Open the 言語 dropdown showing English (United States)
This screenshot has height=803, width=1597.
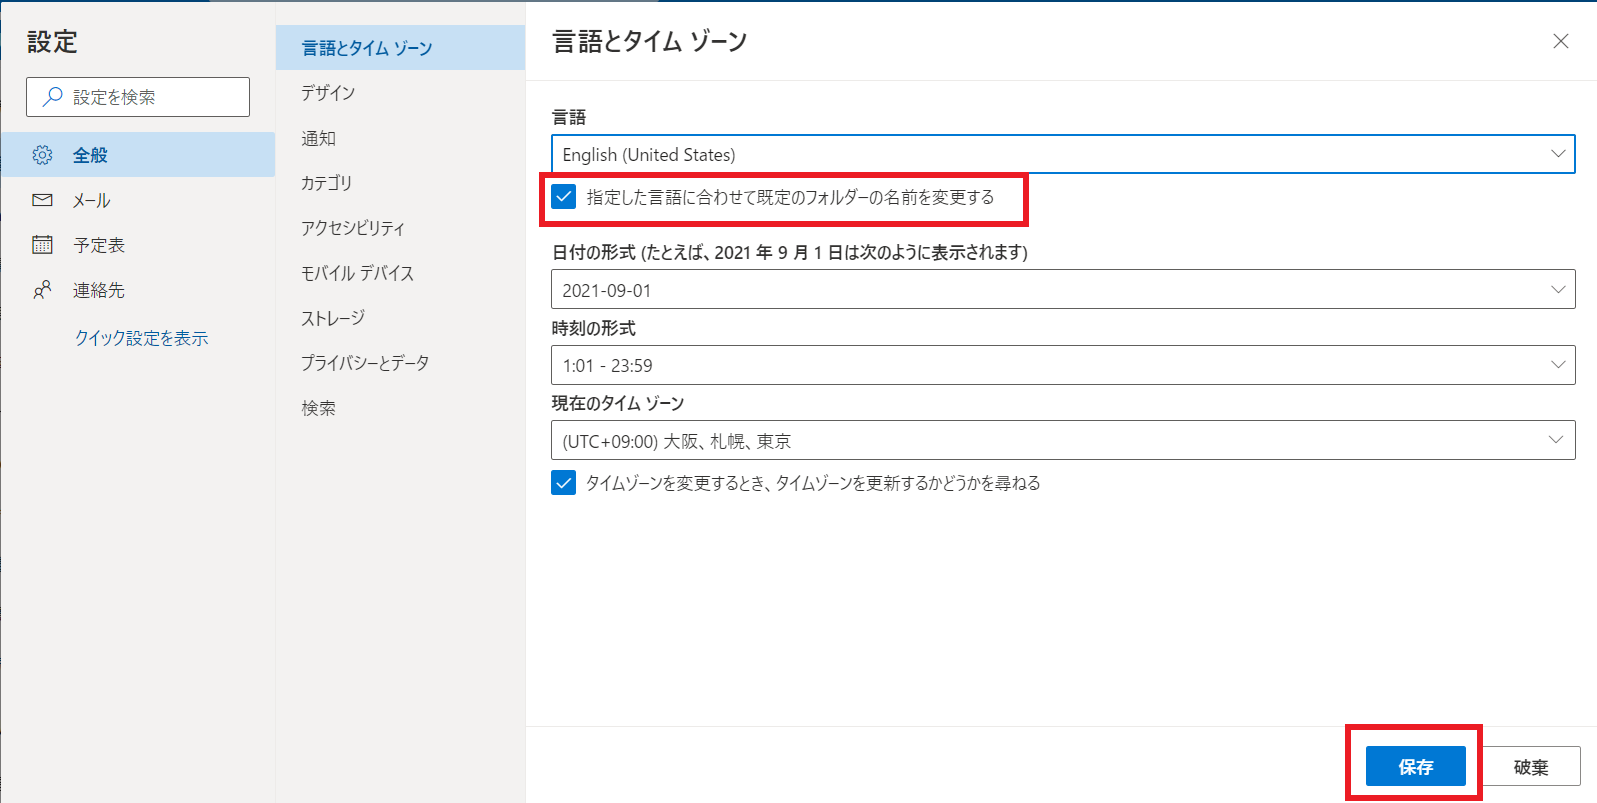pyautogui.click(x=1062, y=154)
